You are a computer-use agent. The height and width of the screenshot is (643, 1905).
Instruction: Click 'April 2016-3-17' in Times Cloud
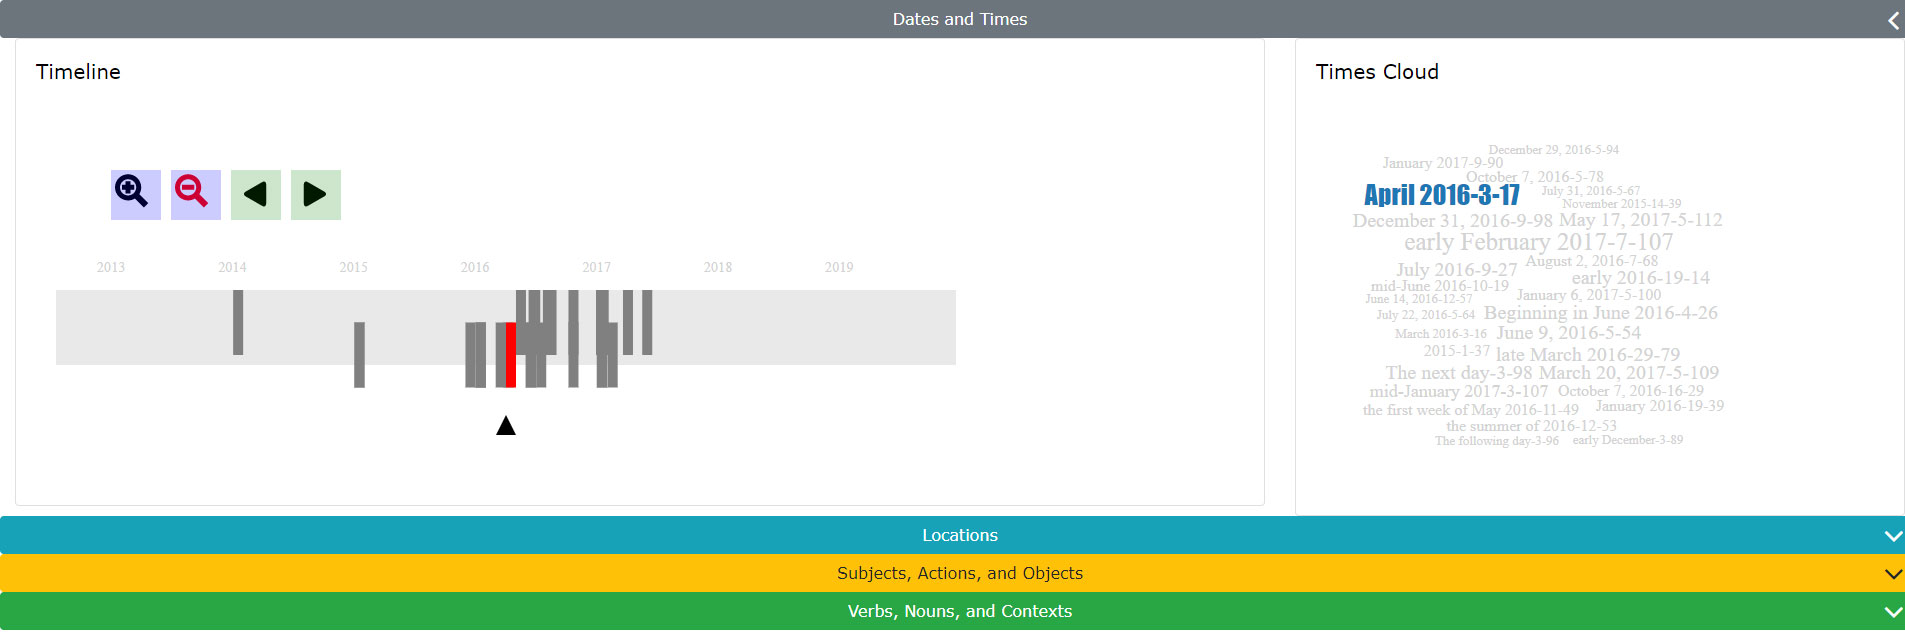(x=1441, y=195)
